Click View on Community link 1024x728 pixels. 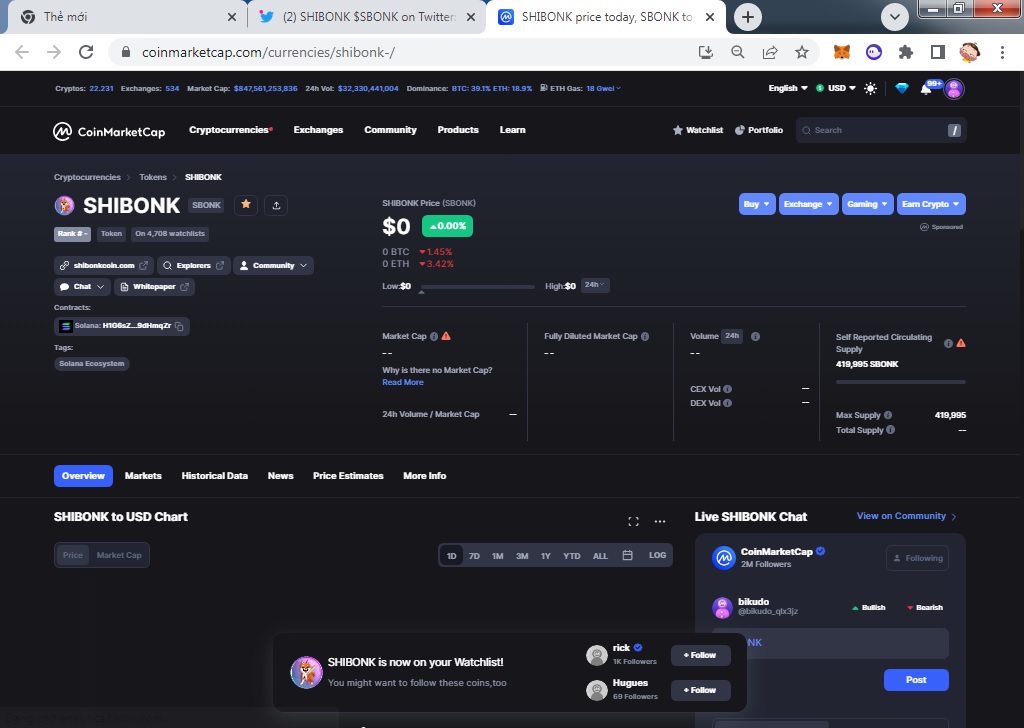[906, 516]
